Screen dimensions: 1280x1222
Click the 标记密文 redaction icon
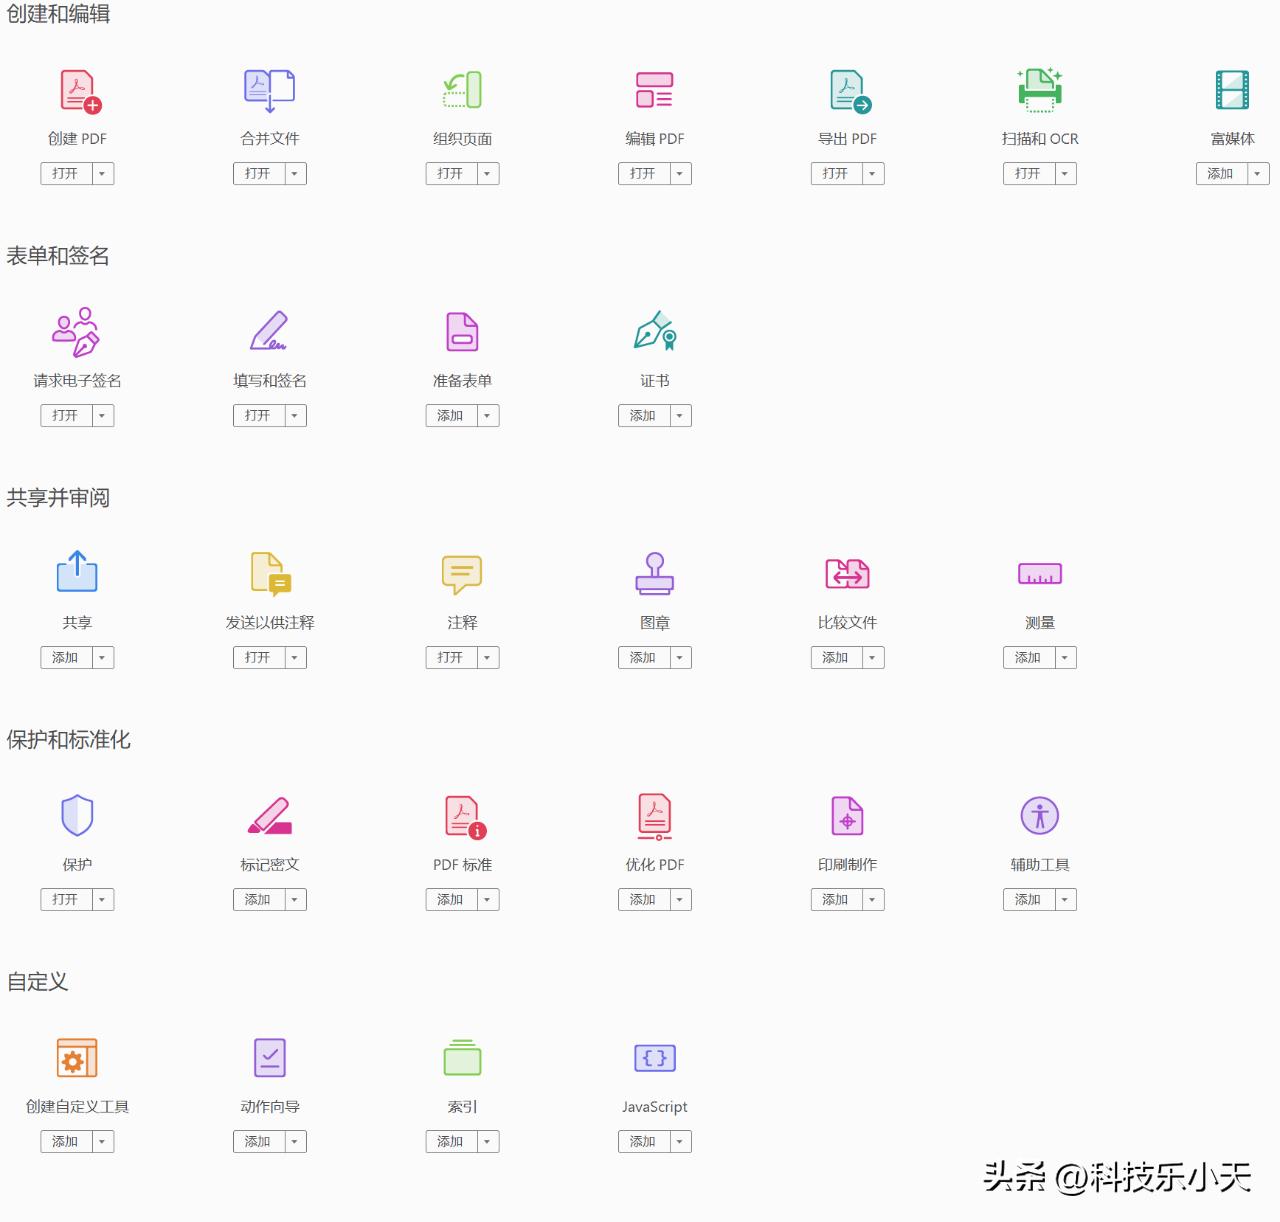click(269, 816)
